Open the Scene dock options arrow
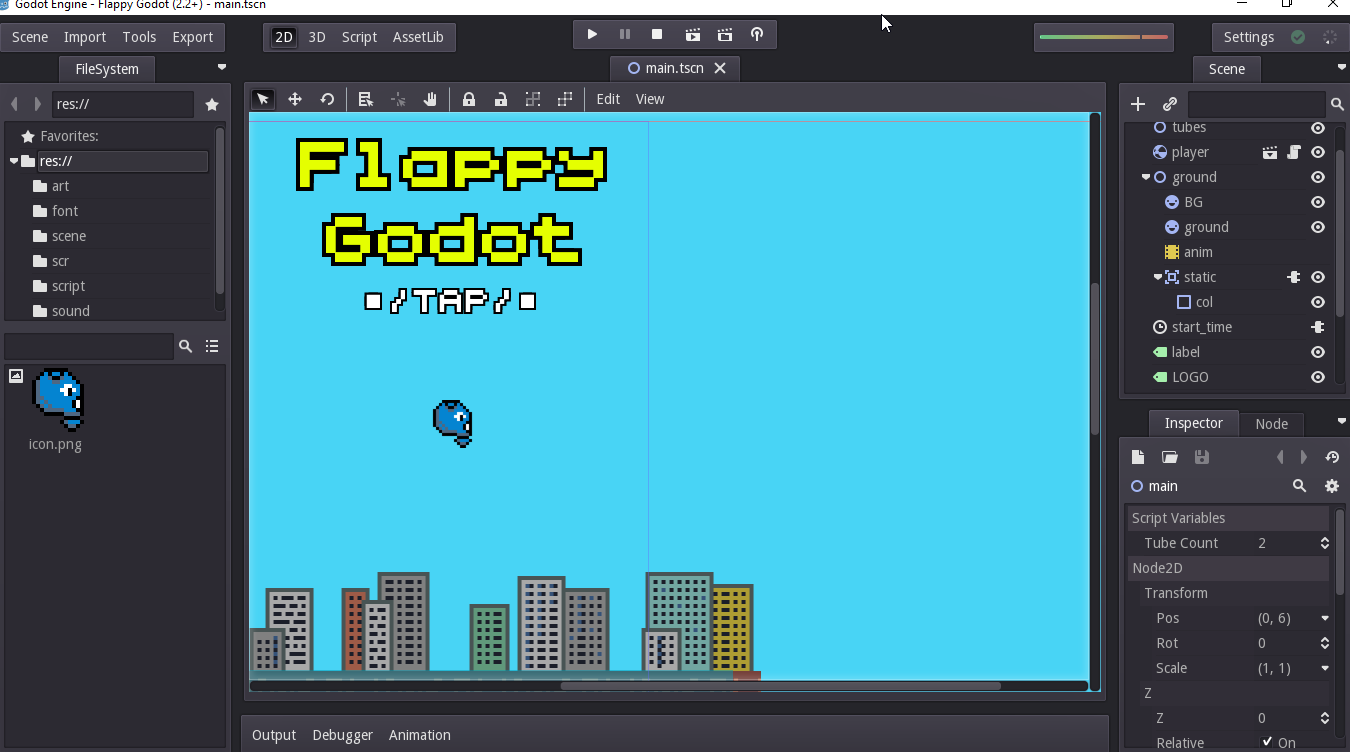The height and width of the screenshot is (752, 1350). click(1342, 67)
